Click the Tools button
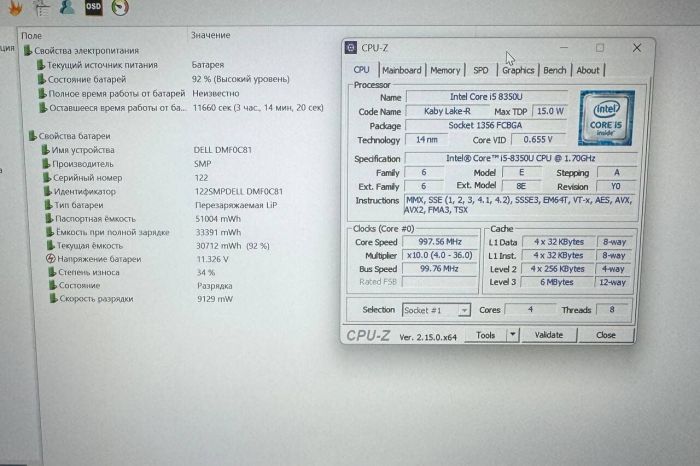This screenshot has width=700, height=466. tap(486, 336)
